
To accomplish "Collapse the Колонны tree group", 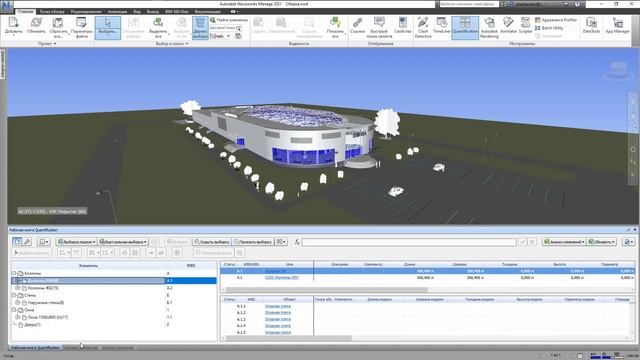I will click(14, 273).
